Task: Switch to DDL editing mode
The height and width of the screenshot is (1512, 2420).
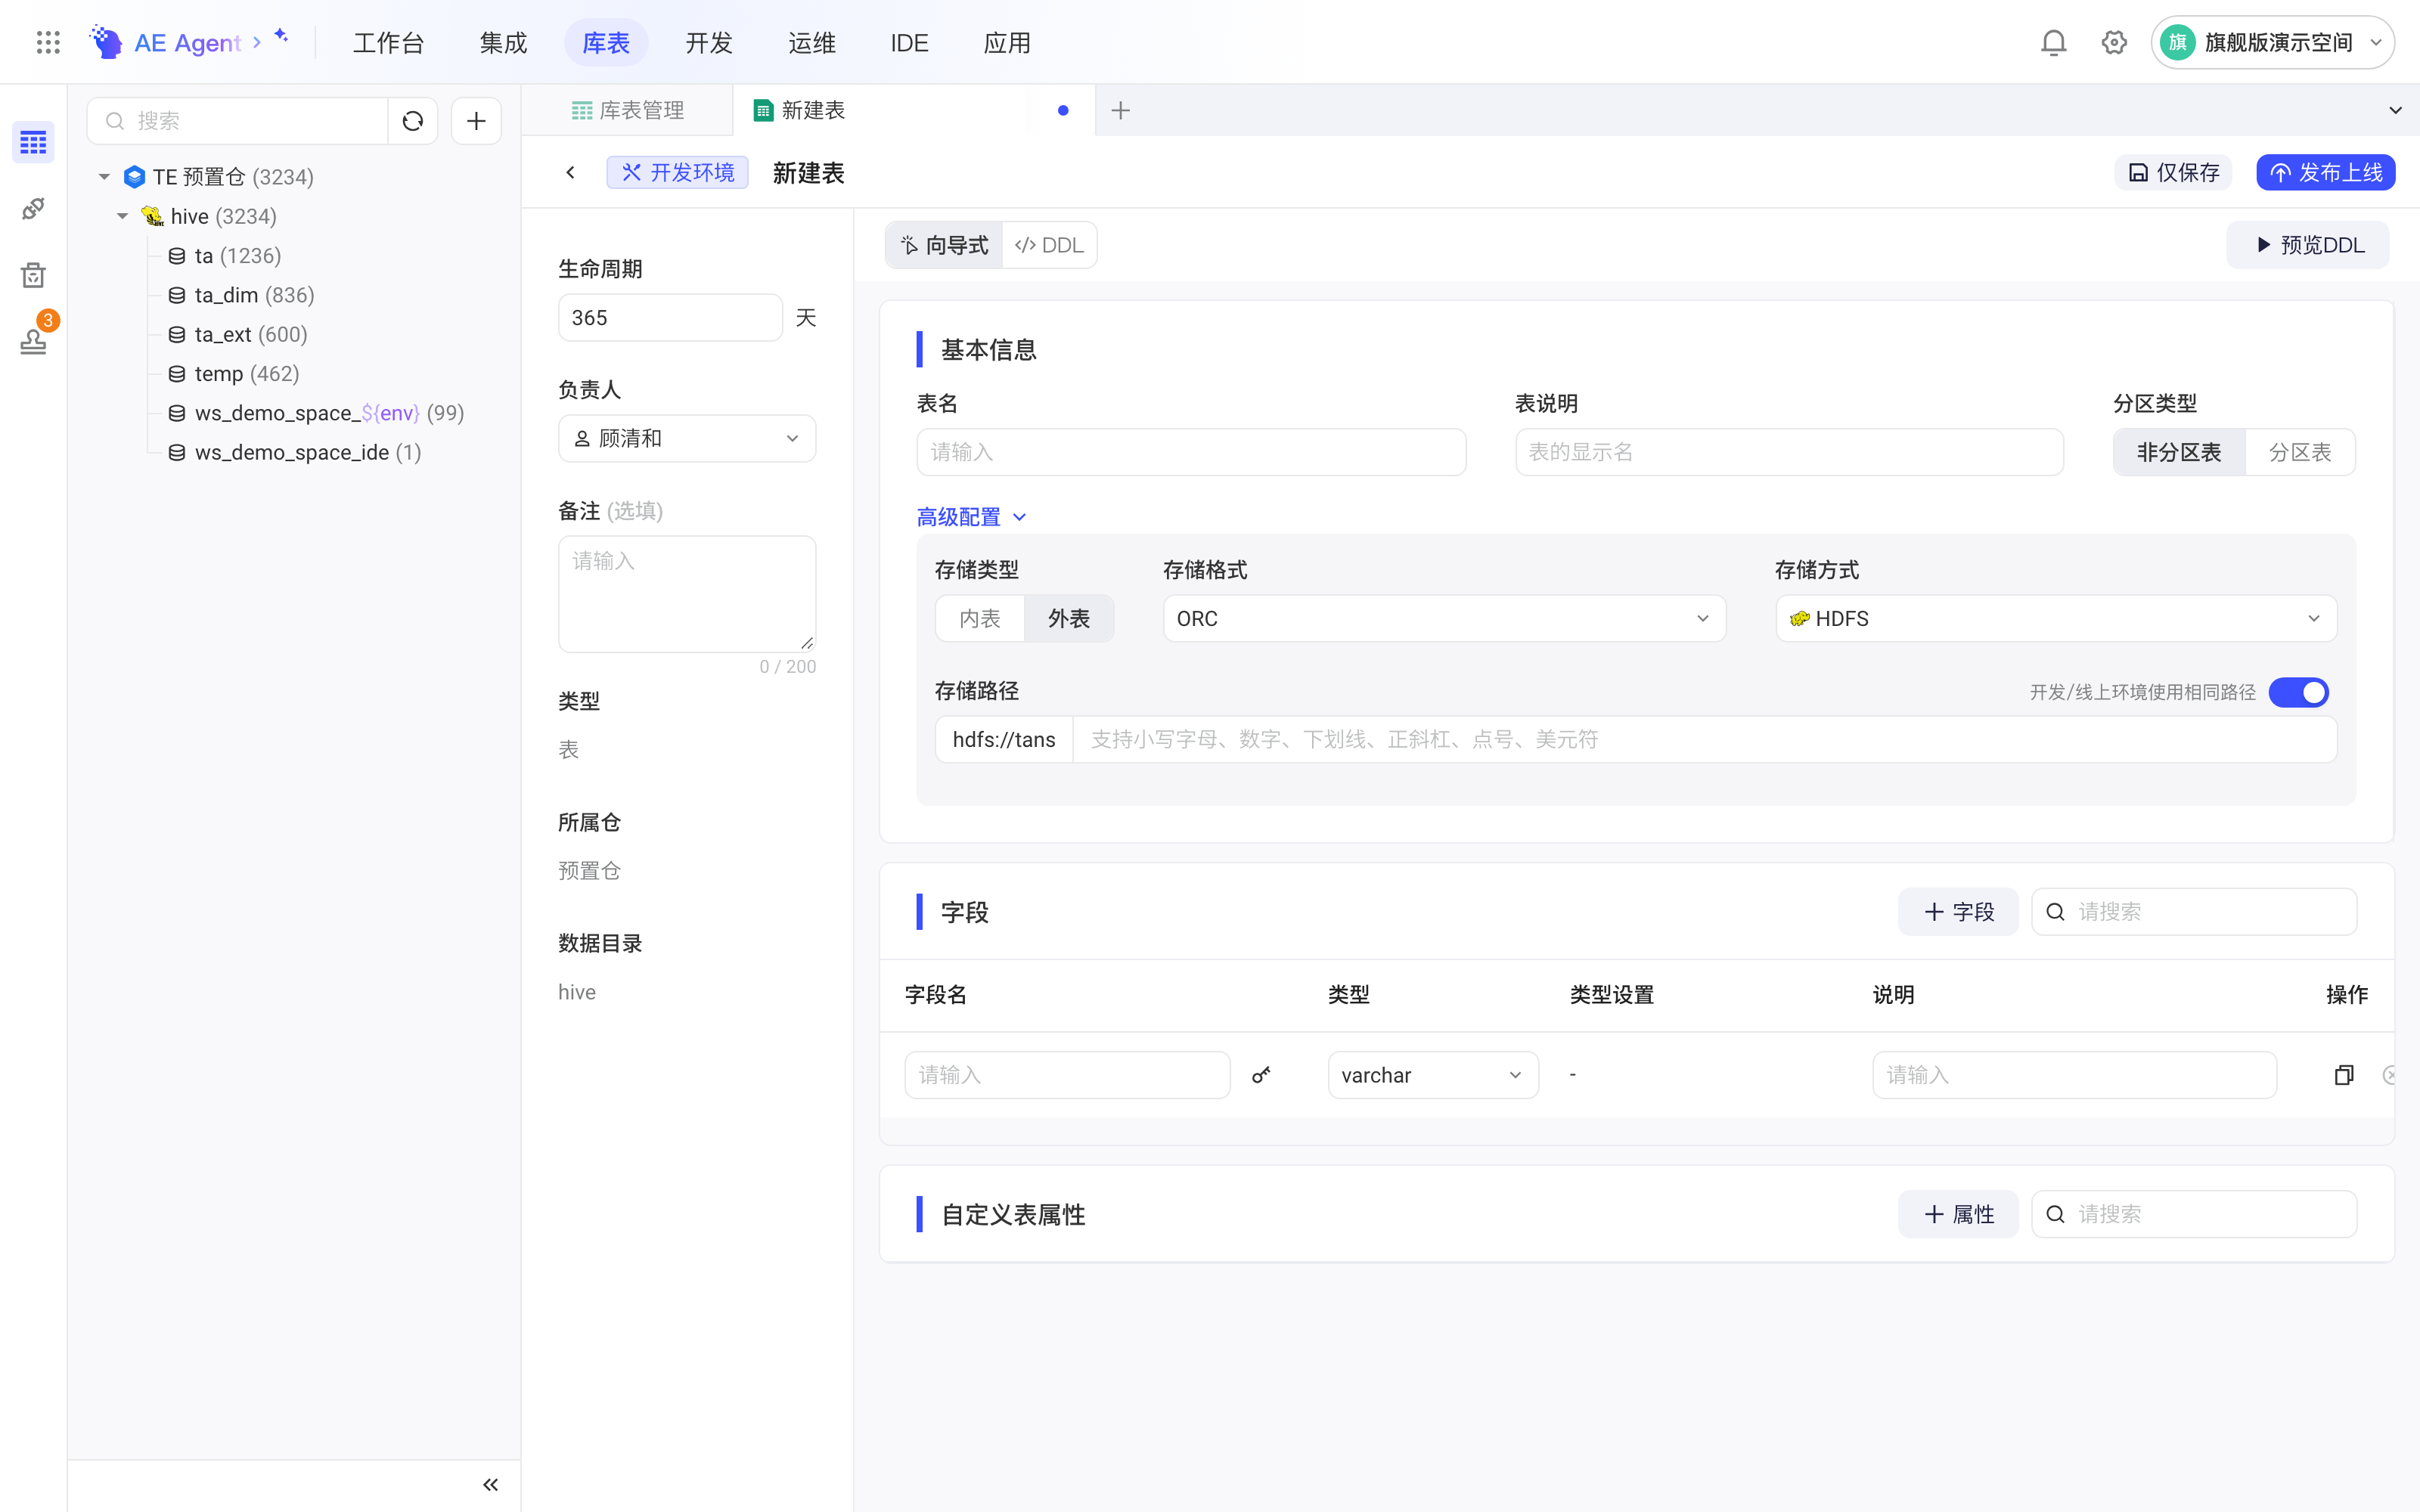Action: (1049, 245)
